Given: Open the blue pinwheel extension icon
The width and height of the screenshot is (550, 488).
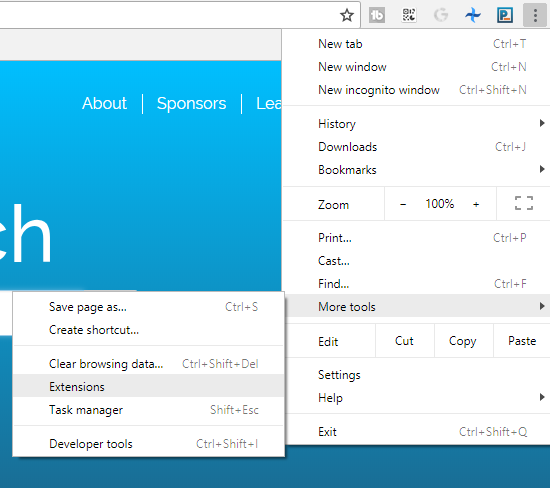Looking at the screenshot, I should point(472,15).
